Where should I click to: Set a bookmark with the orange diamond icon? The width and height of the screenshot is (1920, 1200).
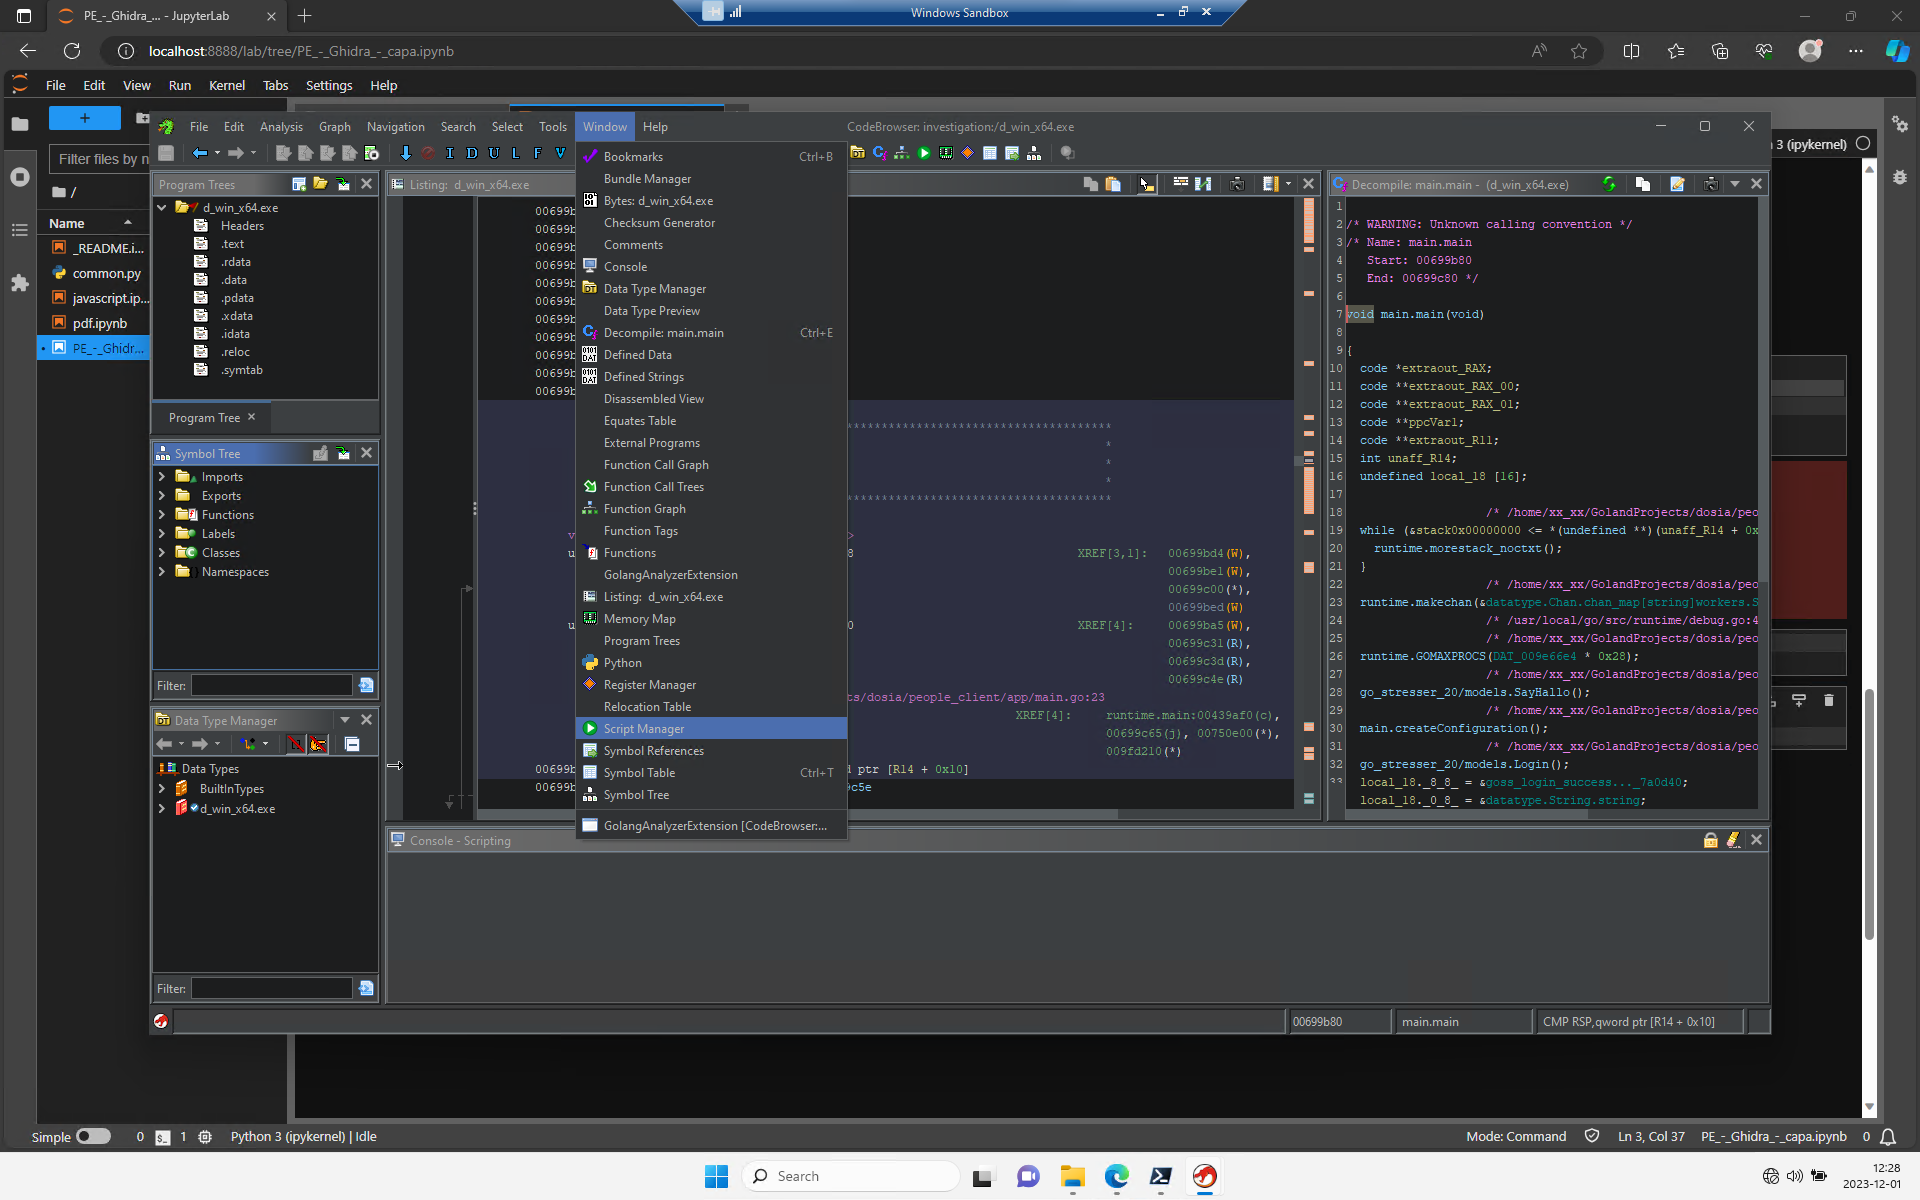pos(968,152)
